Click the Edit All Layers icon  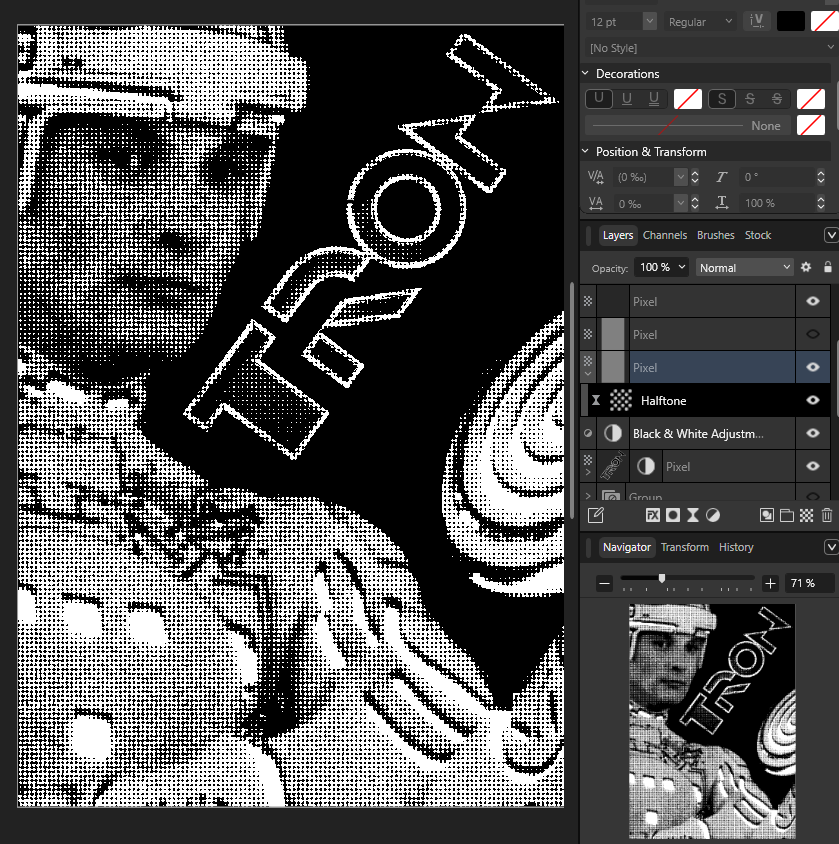(596, 515)
